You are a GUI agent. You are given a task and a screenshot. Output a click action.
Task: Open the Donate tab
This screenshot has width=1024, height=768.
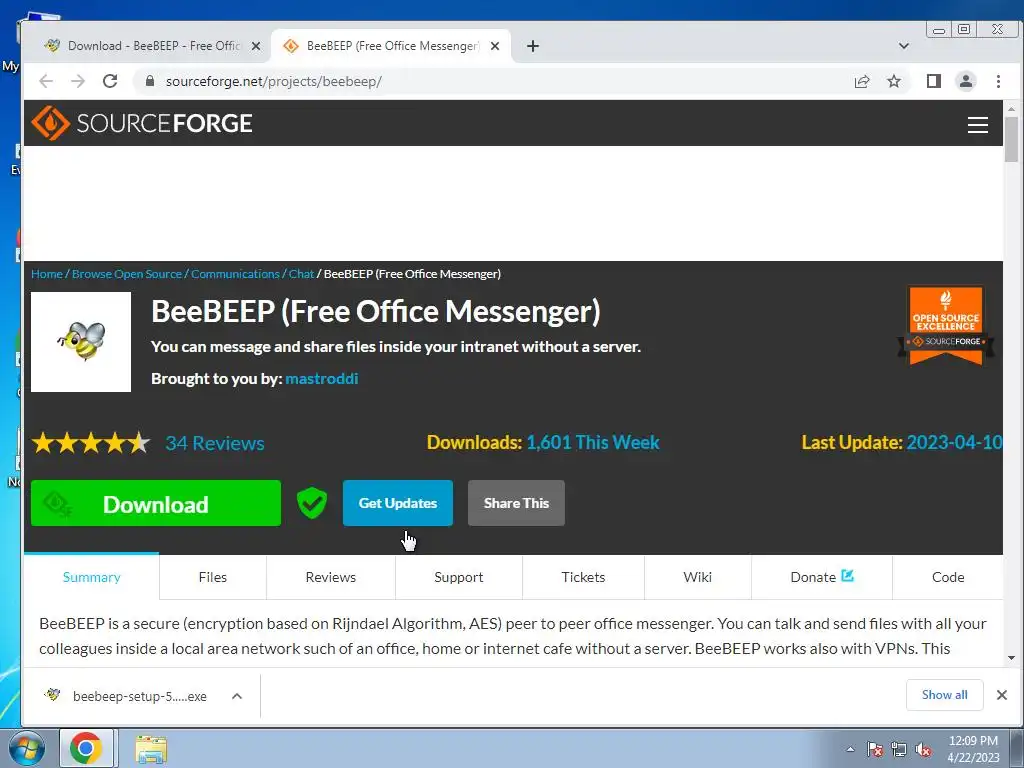[822, 577]
